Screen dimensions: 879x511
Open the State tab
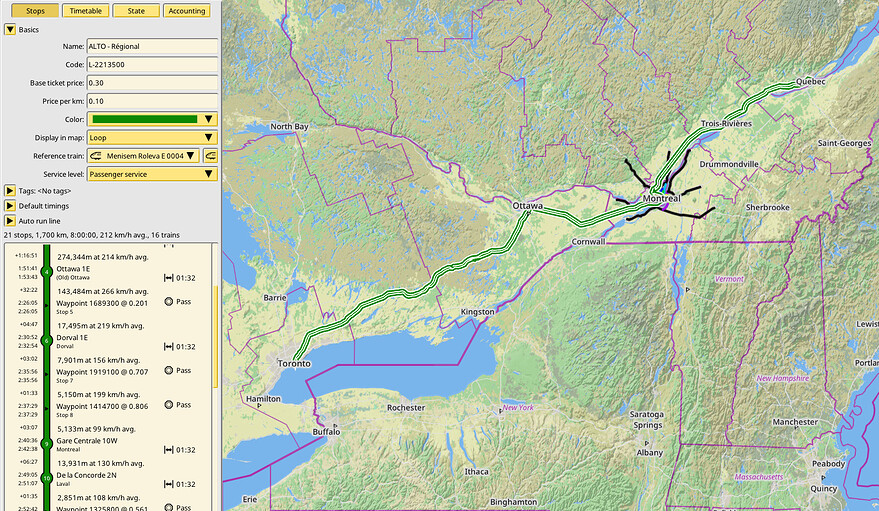(136, 11)
